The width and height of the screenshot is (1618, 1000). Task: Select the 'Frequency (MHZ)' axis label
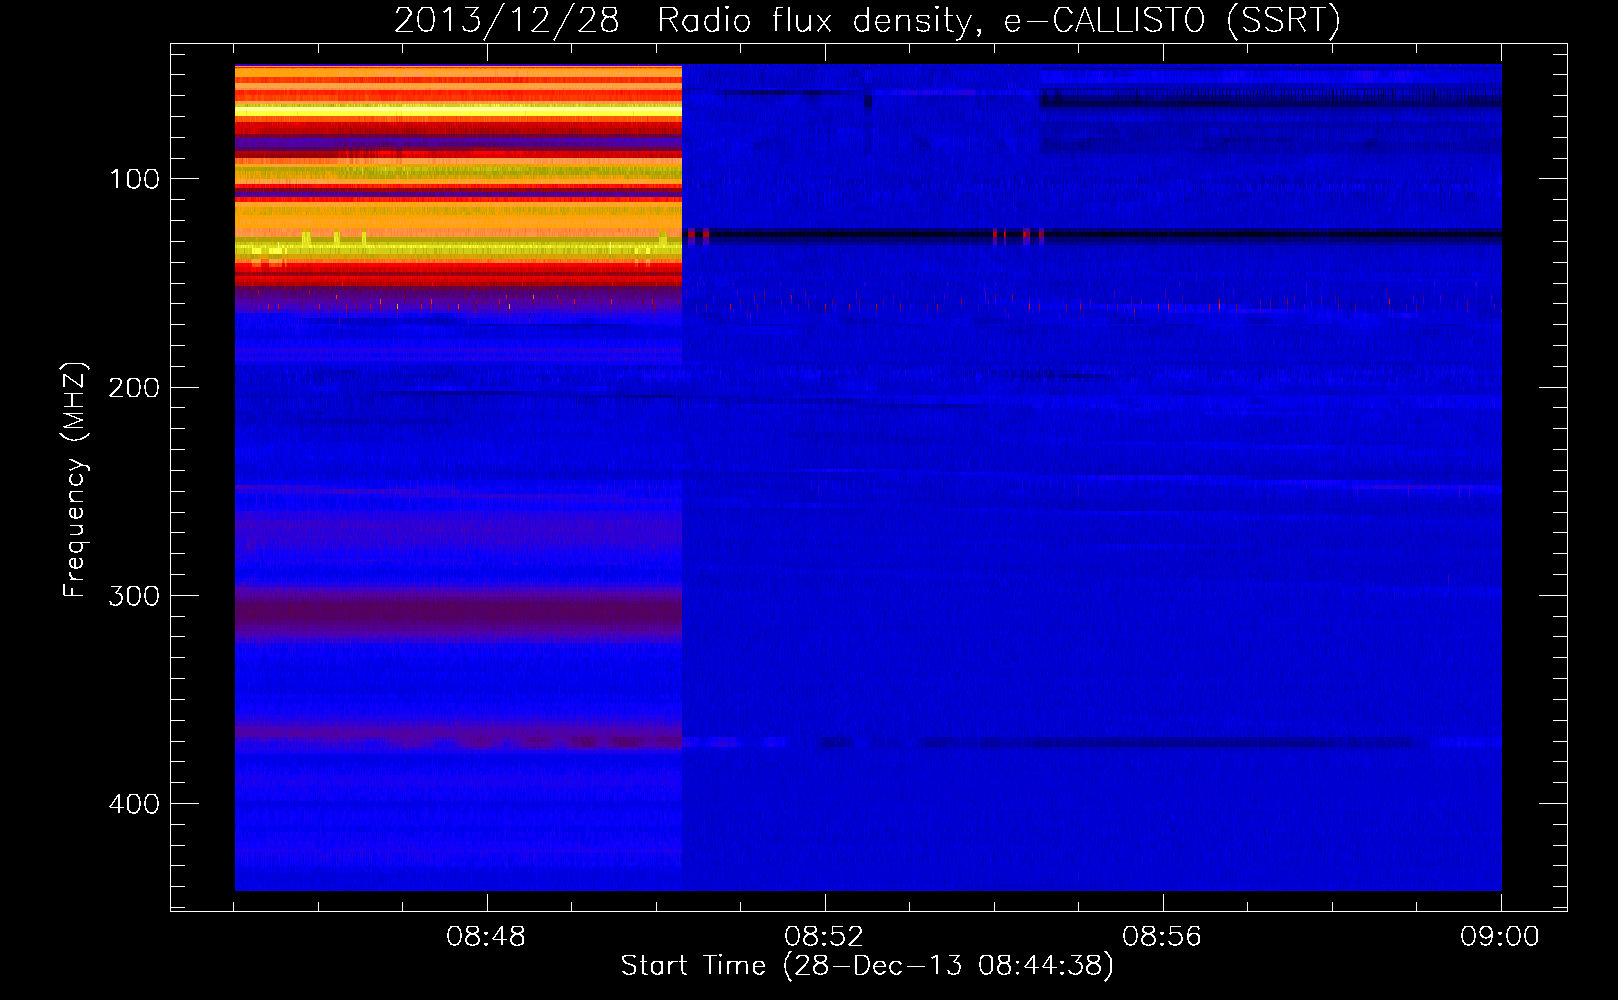tap(75, 480)
